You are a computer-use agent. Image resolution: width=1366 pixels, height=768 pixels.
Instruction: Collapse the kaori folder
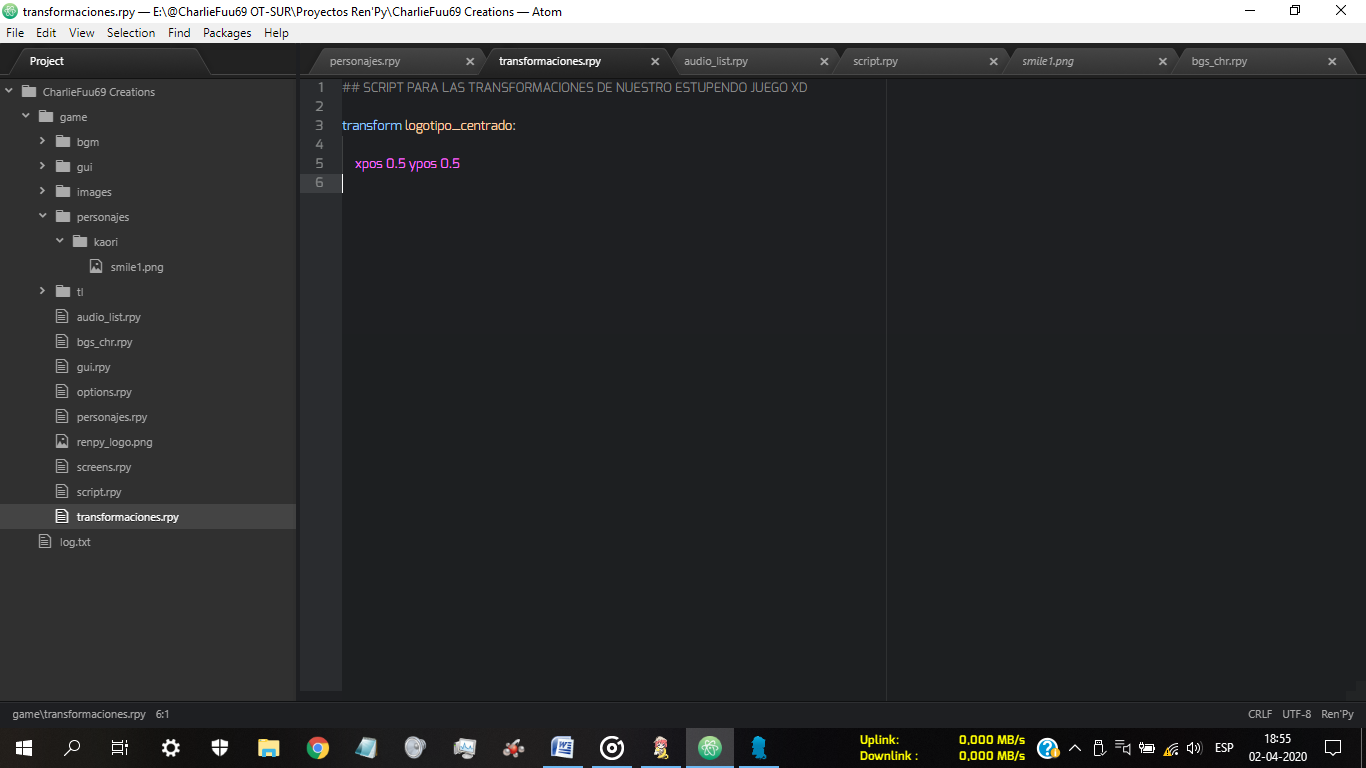[x=60, y=242]
